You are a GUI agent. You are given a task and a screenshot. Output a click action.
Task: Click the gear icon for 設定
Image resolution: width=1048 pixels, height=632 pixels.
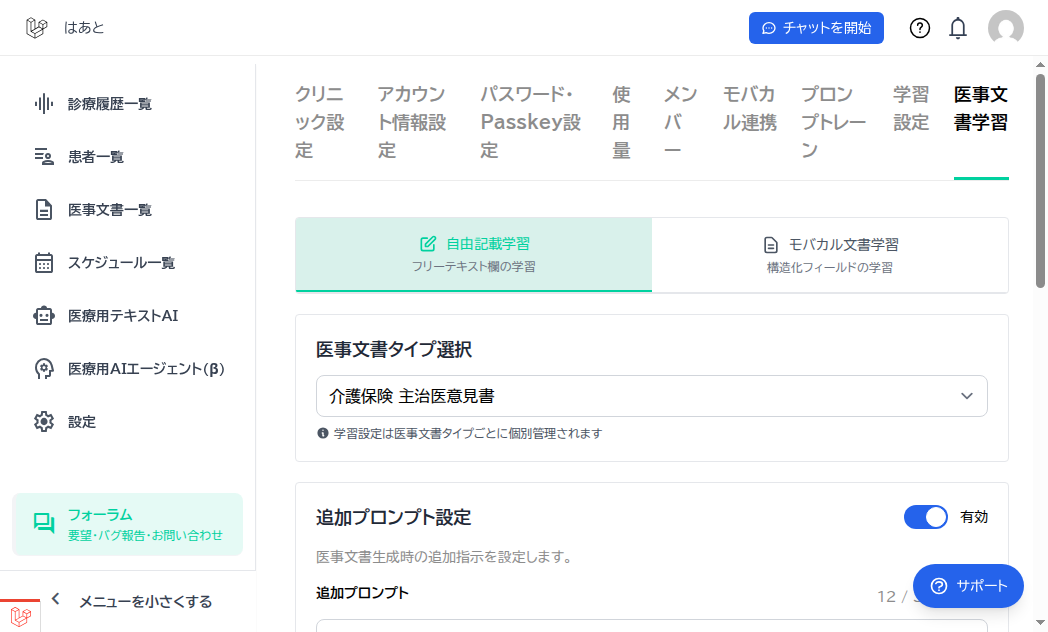[43, 422]
